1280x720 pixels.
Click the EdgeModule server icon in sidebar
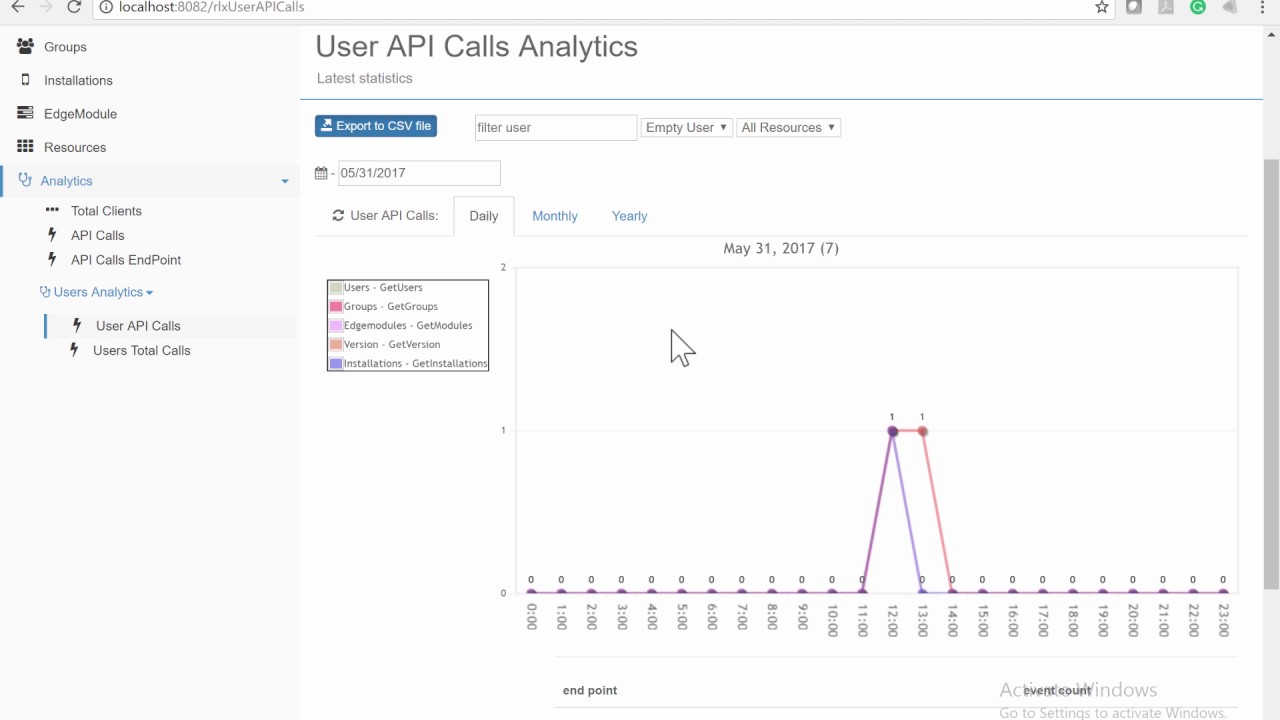pyautogui.click(x=25, y=114)
